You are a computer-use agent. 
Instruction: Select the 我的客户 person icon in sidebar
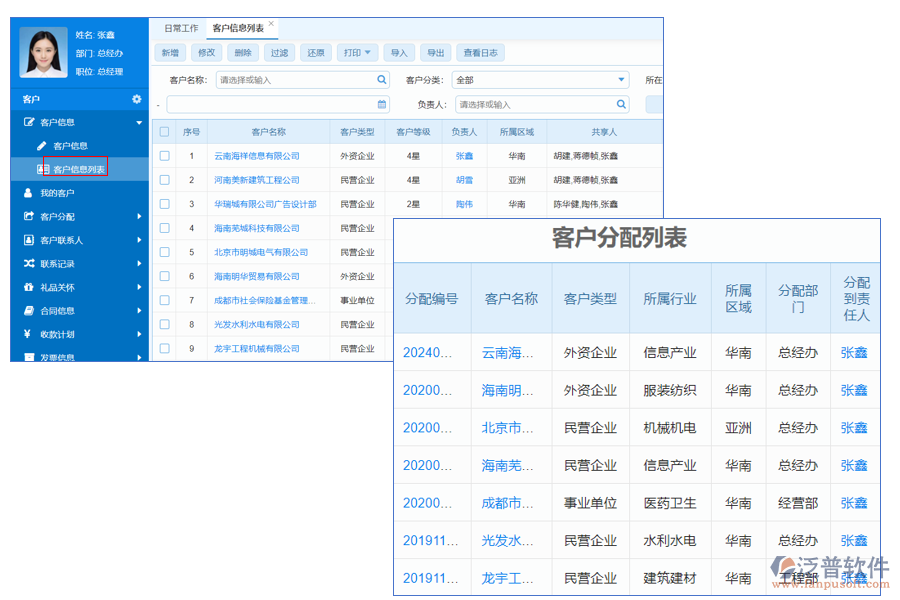tap(27, 190)
